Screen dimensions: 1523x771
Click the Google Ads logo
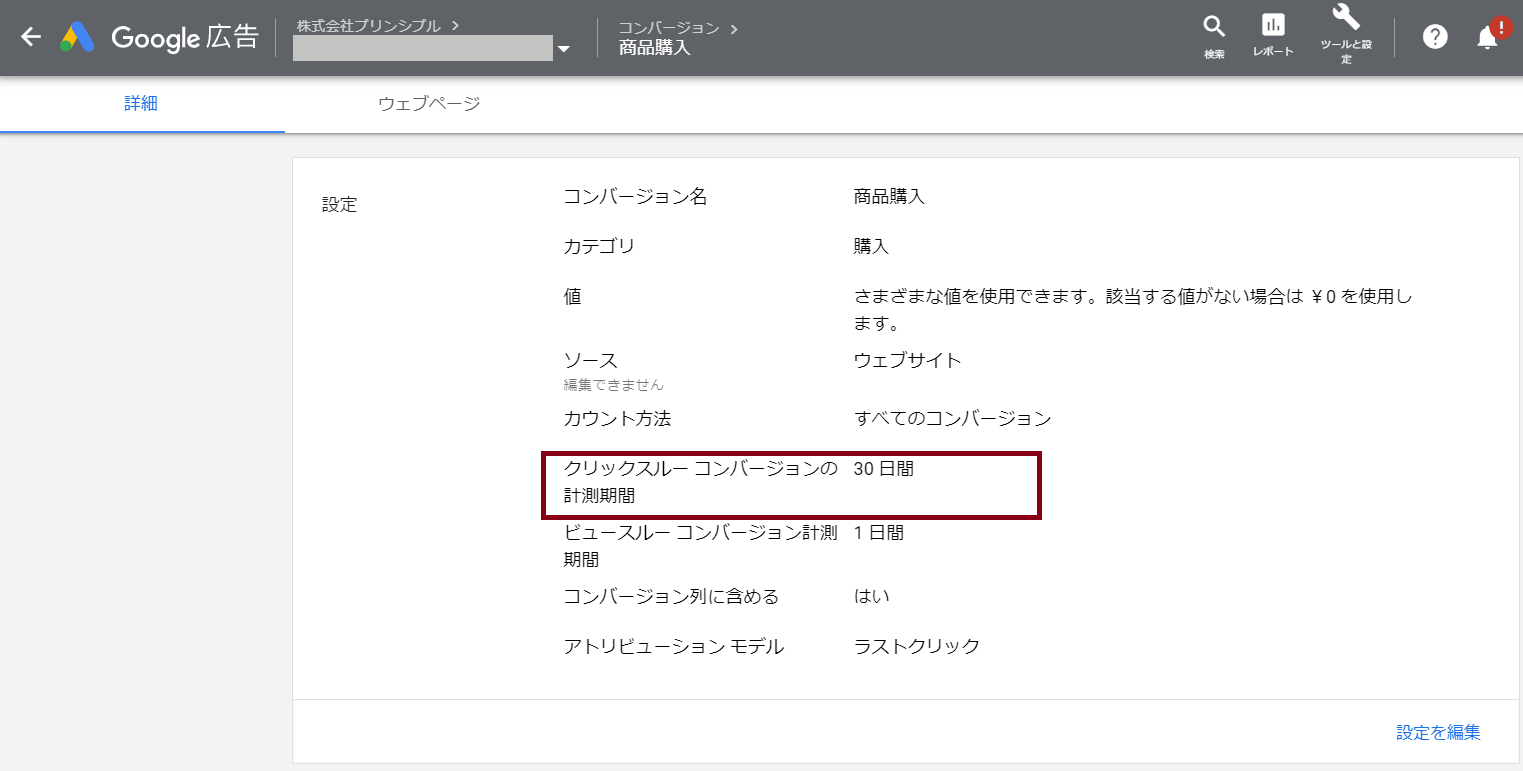(x=77, y=38)
